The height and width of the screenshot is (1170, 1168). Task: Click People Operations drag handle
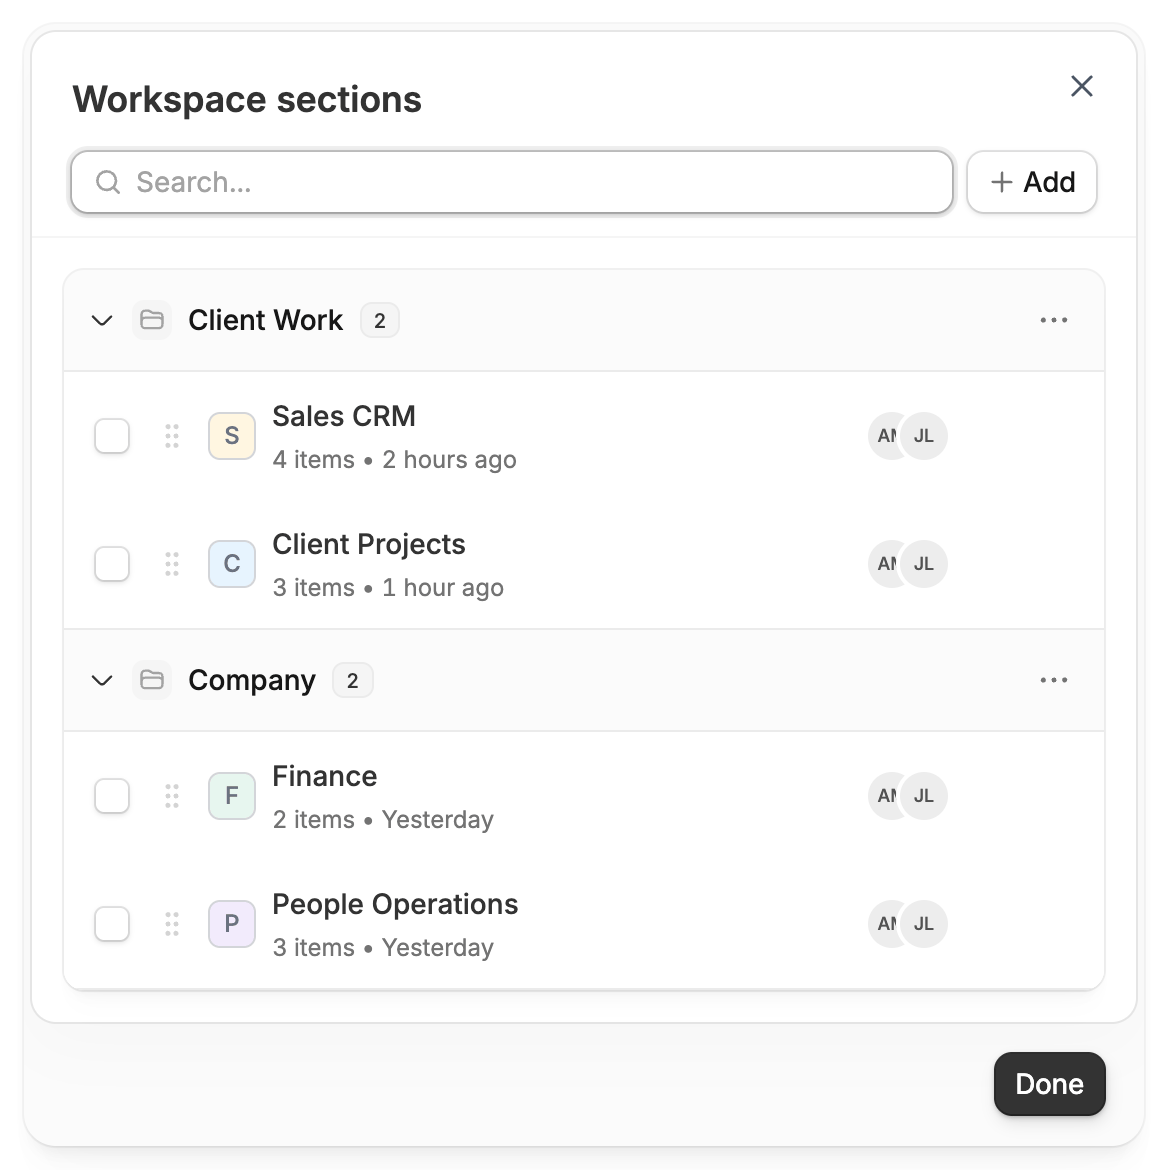(172, 924)
